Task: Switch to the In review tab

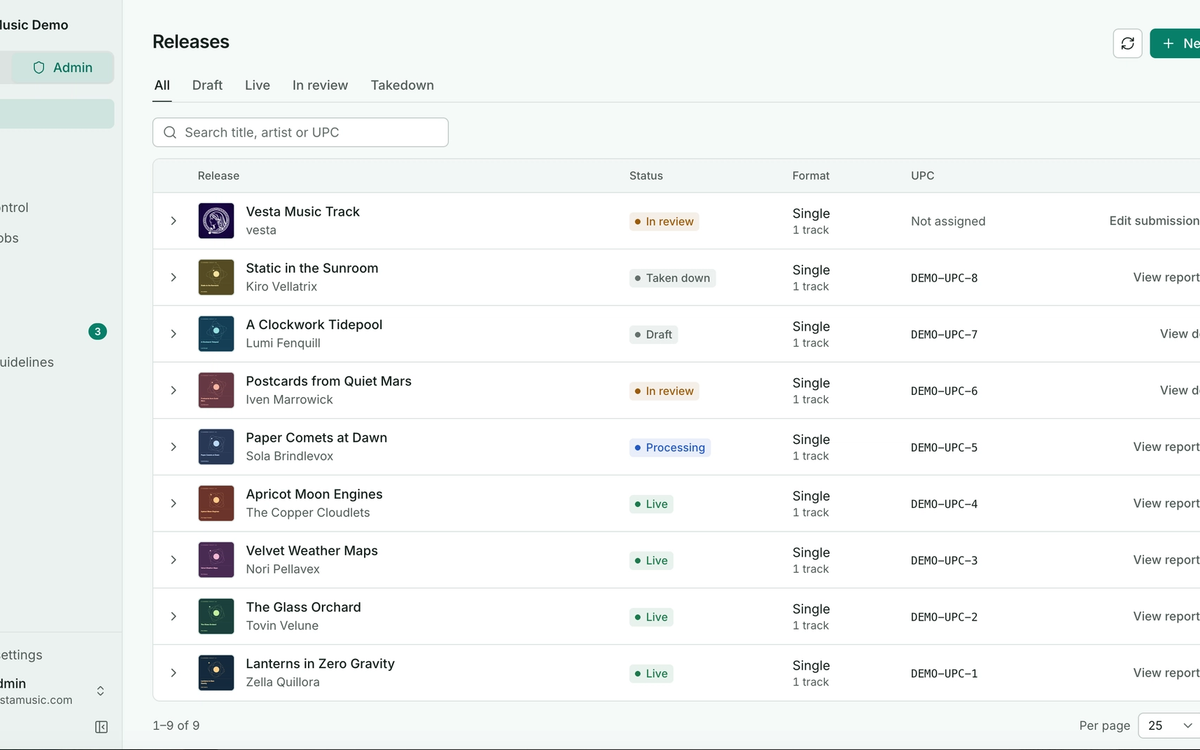Action: click(x=320, y=85)
